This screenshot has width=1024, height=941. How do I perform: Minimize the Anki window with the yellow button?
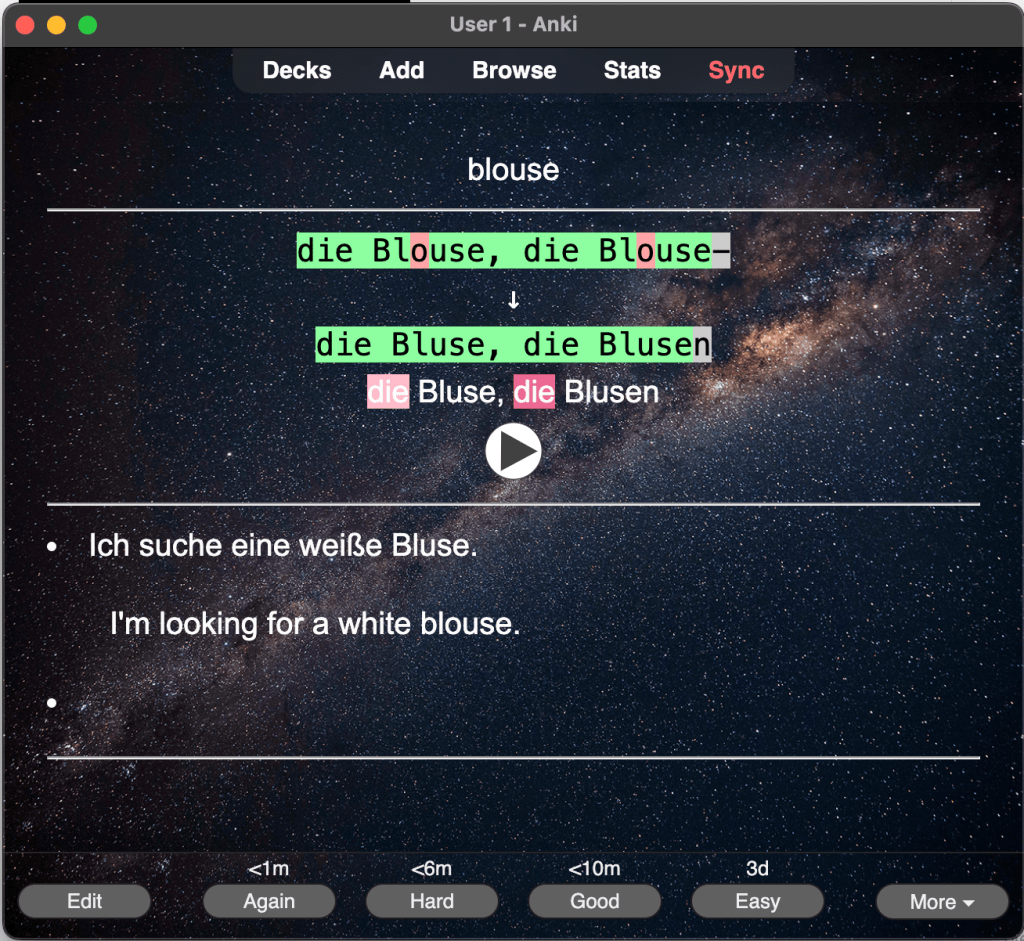click(x=56, y=25)
